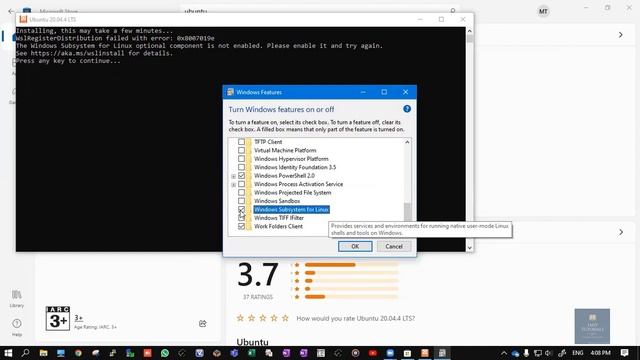Screen dimensions: 640x360
Task: Open the notification Action Center
Action: pos(624,353)
